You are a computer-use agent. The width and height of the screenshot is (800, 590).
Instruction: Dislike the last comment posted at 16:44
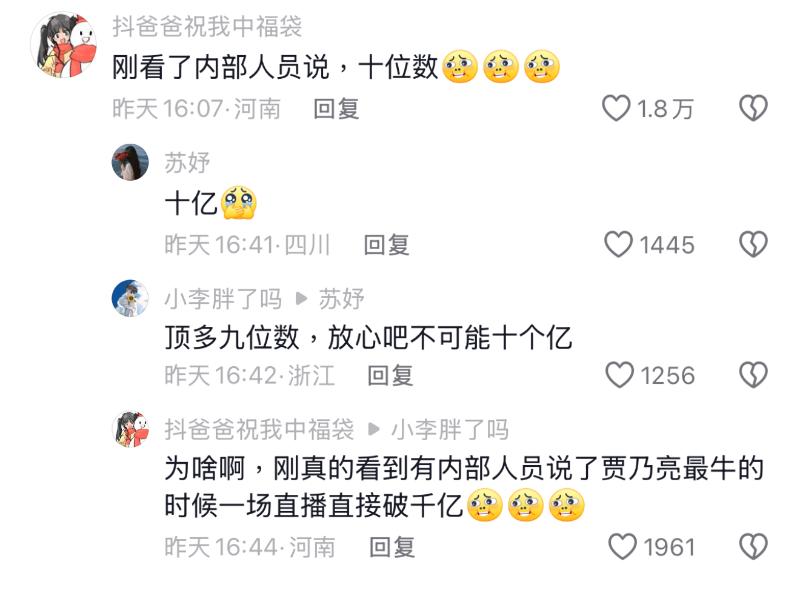click(754, 547)
